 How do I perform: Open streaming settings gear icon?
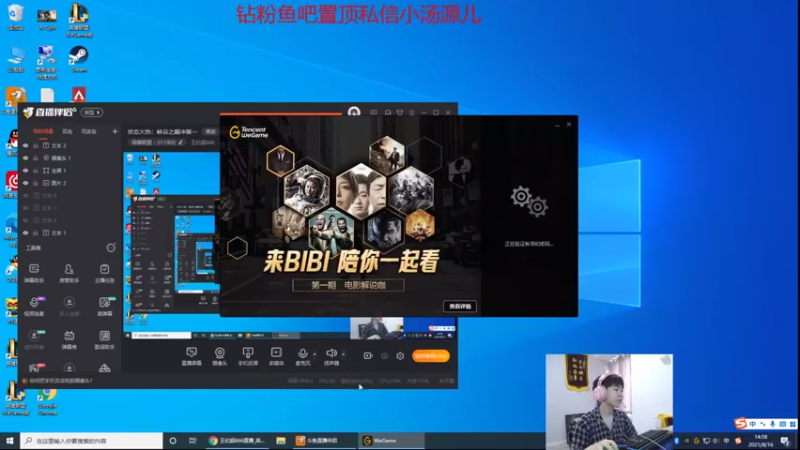[x=400, y=356]
